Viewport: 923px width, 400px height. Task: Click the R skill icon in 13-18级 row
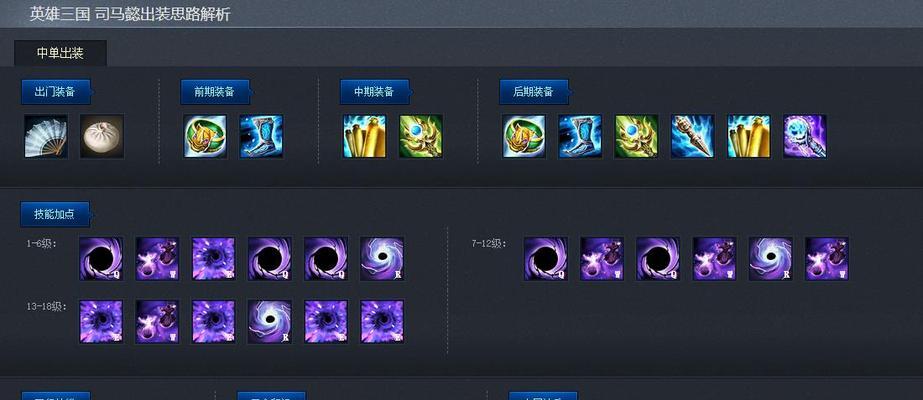click(270, 322)
